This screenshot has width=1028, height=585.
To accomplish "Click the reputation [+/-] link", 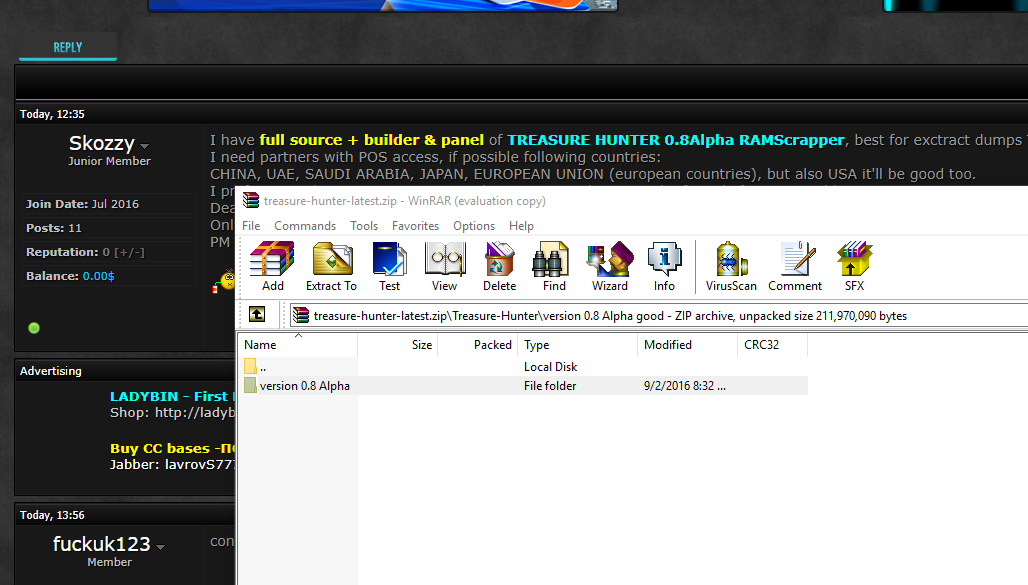I will [129, 252].
